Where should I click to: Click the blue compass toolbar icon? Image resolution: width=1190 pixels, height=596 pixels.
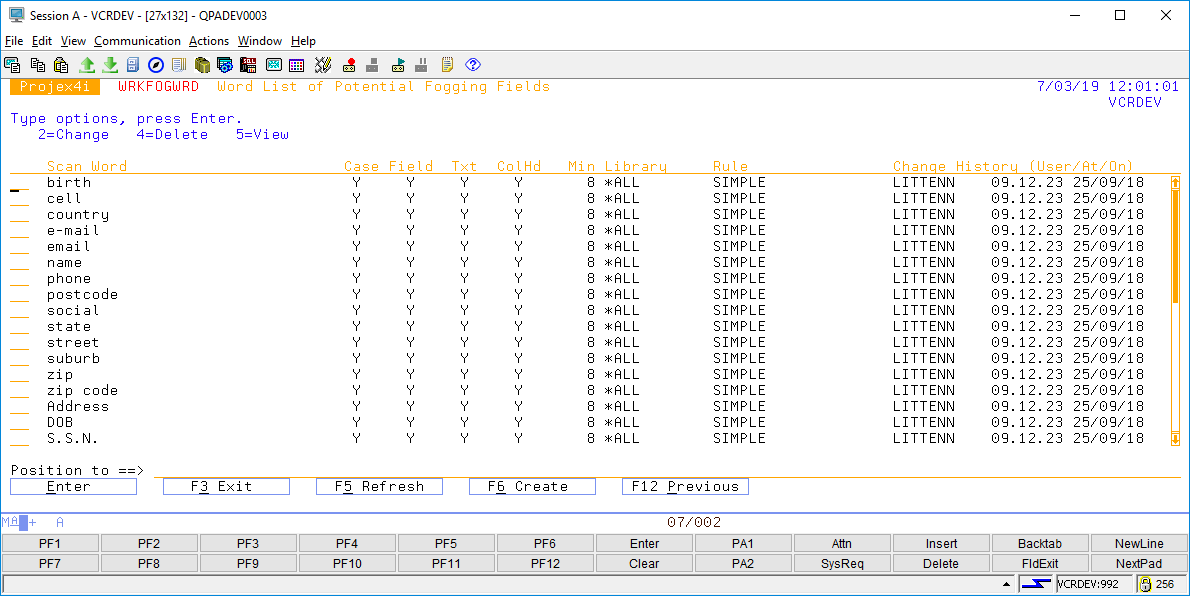156,65
